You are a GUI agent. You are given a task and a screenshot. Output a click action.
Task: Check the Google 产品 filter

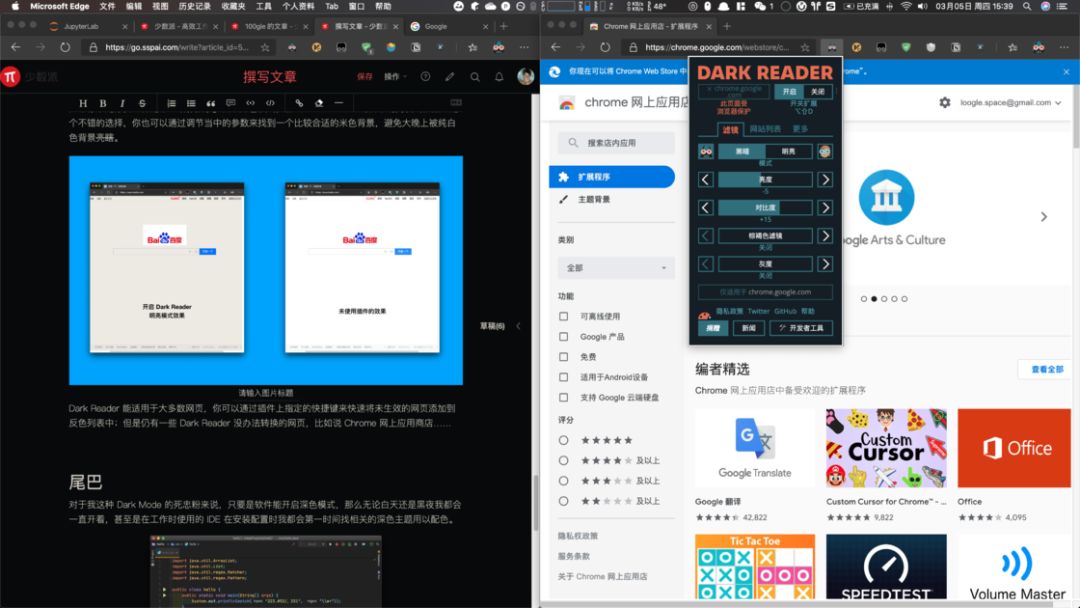tap(563, 337)
